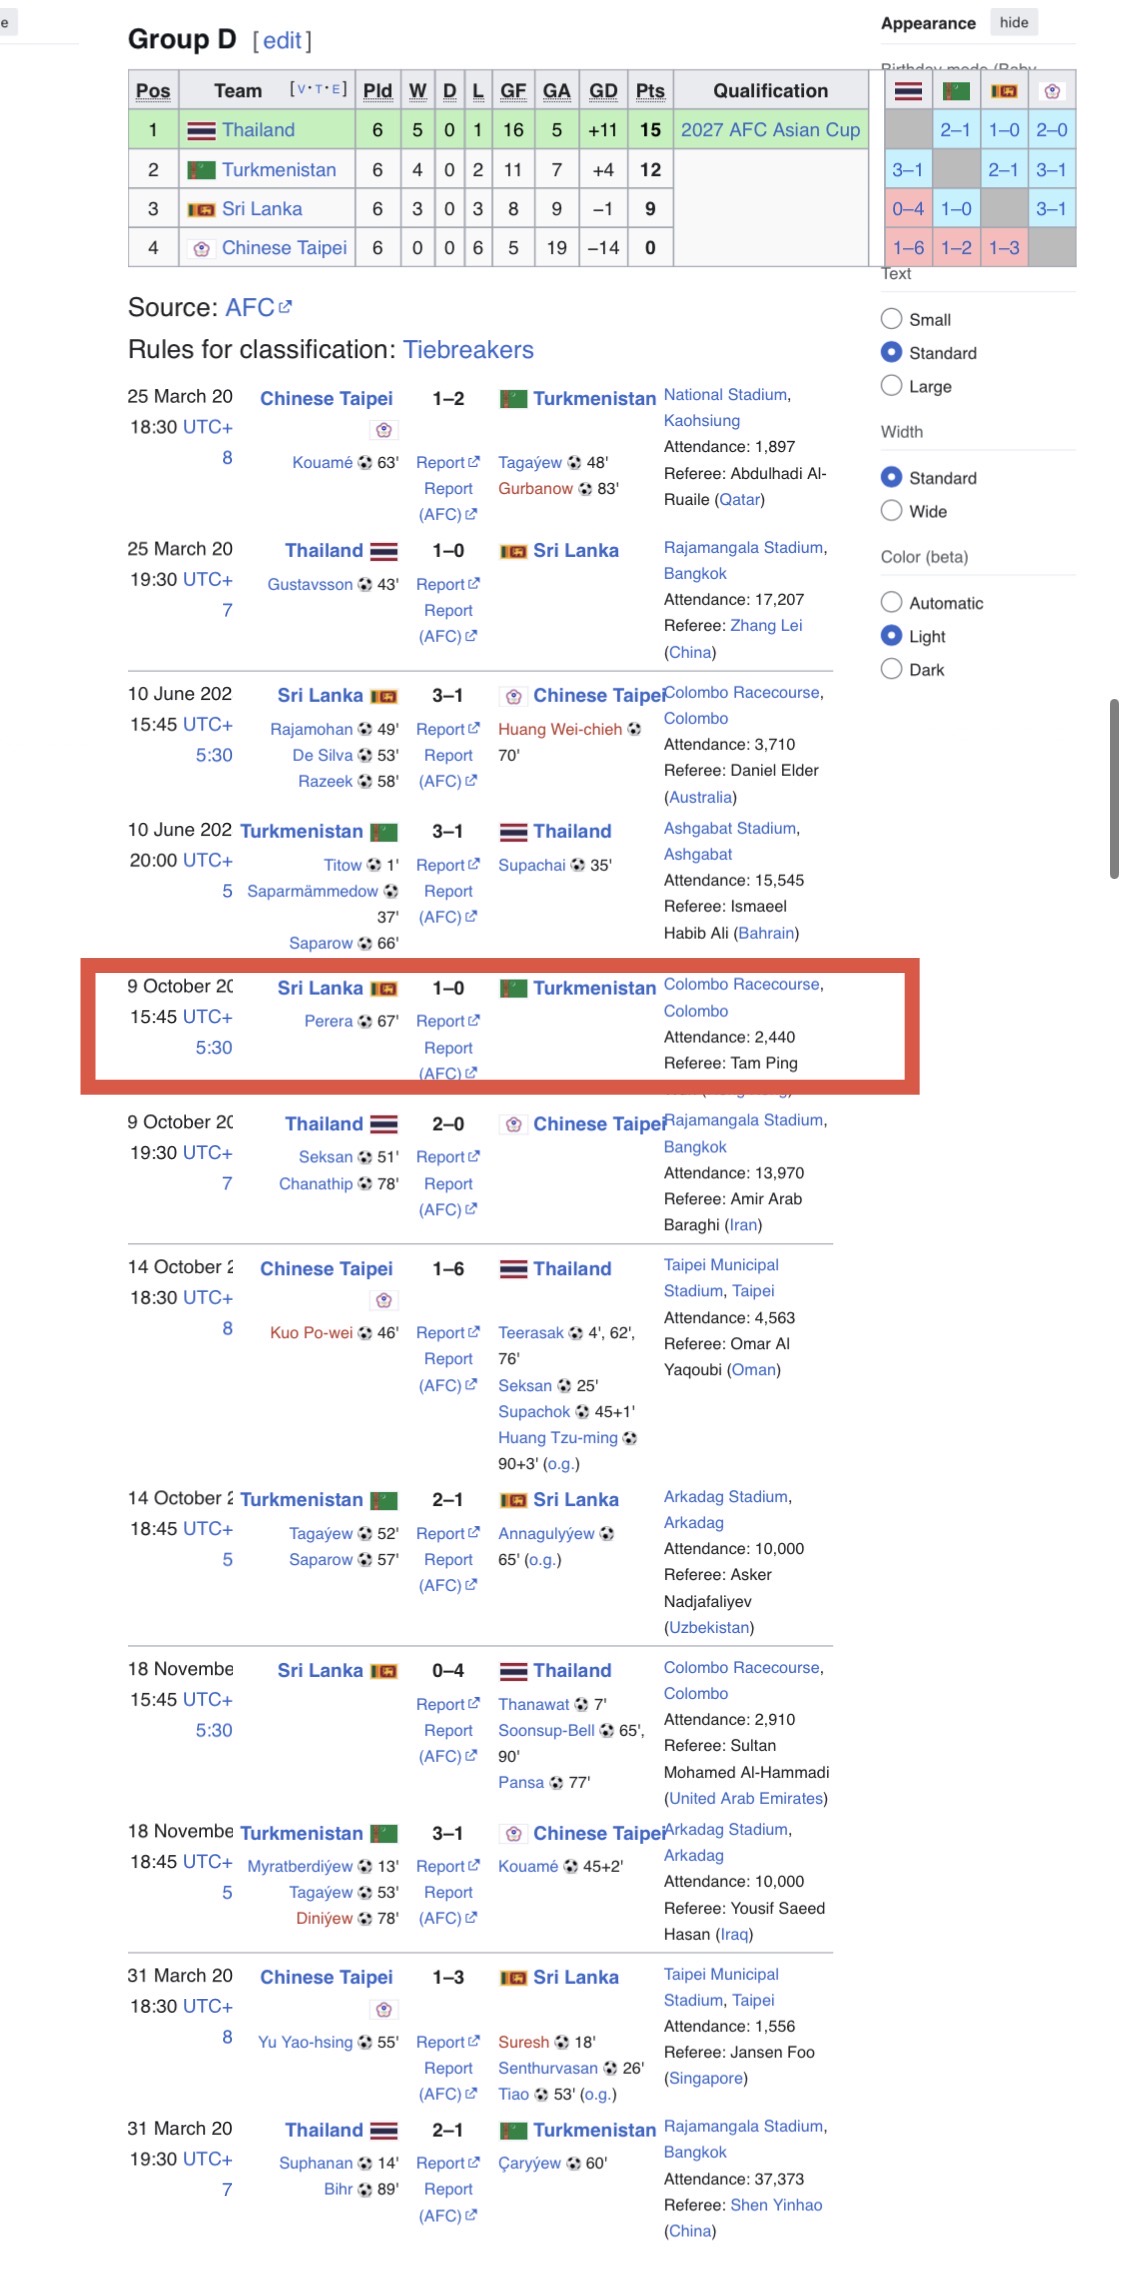Viewport: 1128px width, 2270px height.
Task: Click goal ball icon beside Perera 67'
Action: pyautogui.click(x=365, y=1021)
